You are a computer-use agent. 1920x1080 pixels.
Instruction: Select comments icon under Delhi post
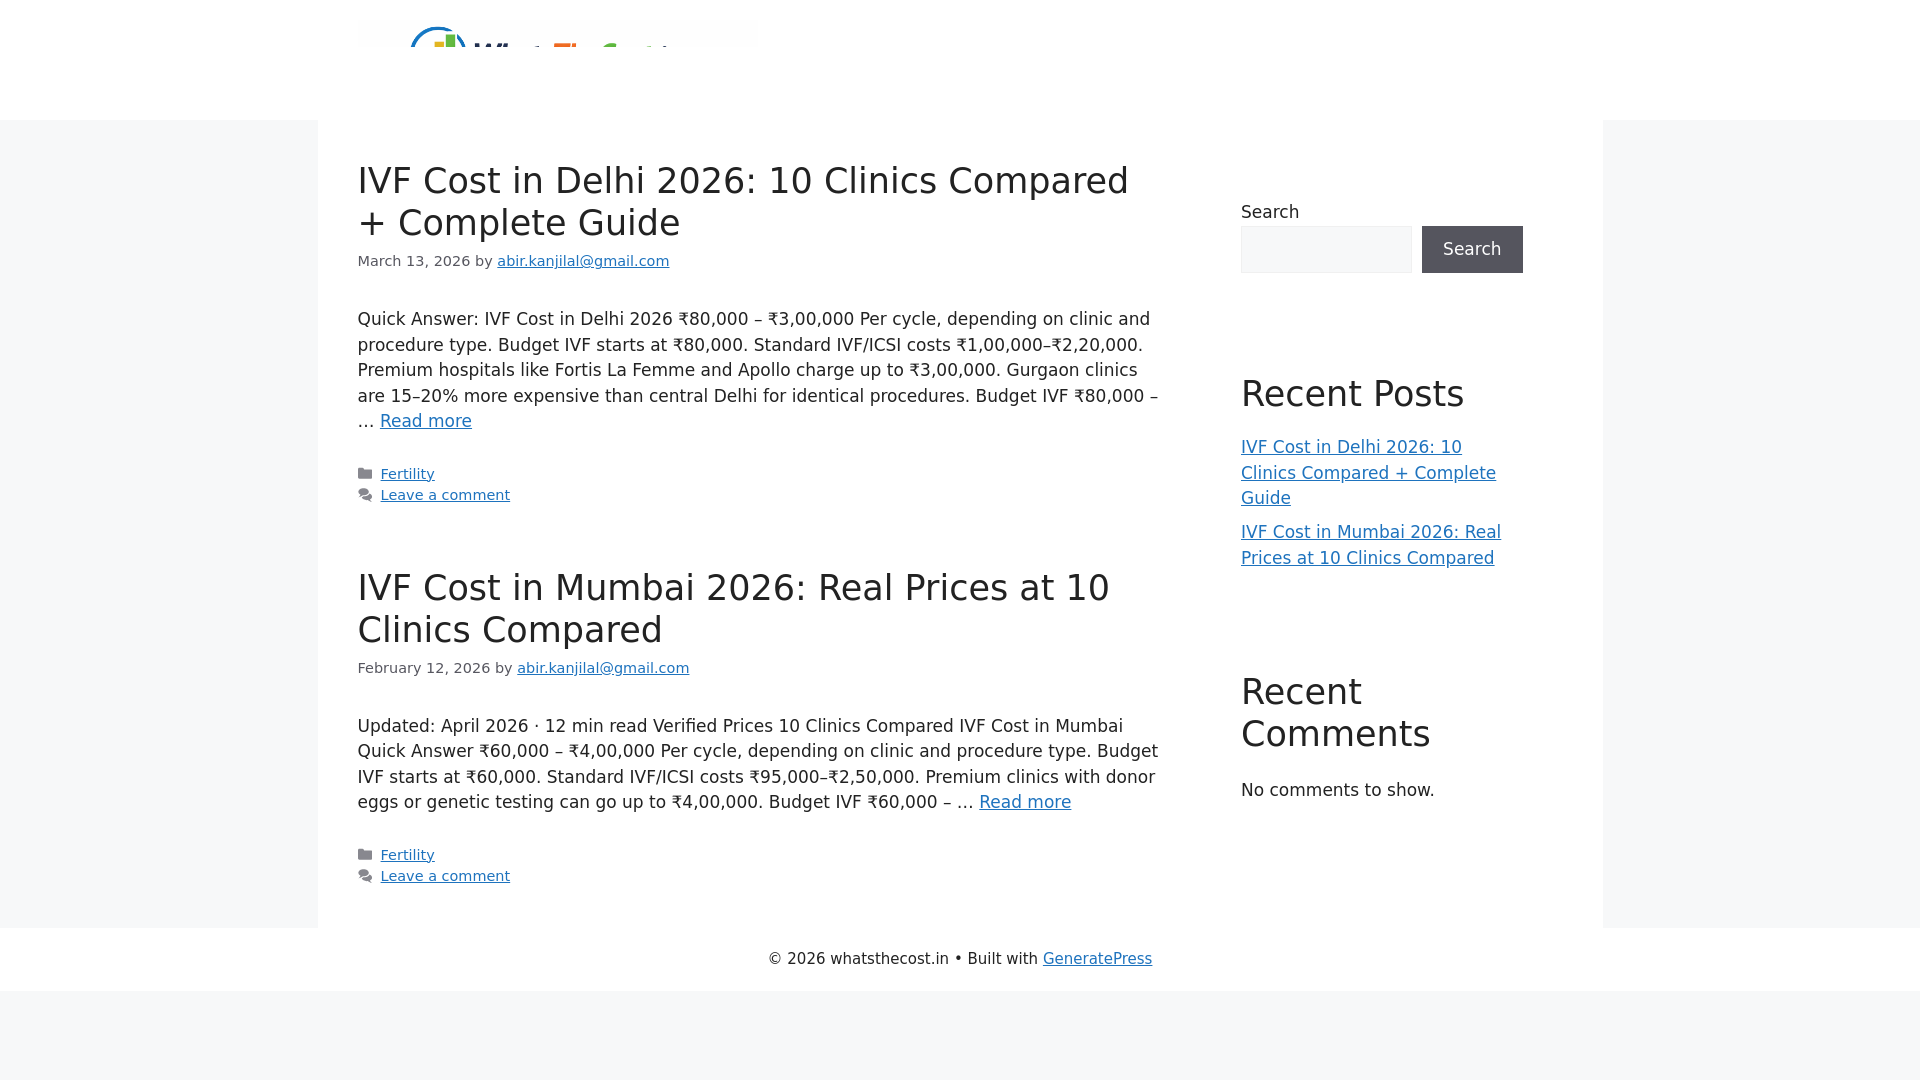(x=365, y=495)
